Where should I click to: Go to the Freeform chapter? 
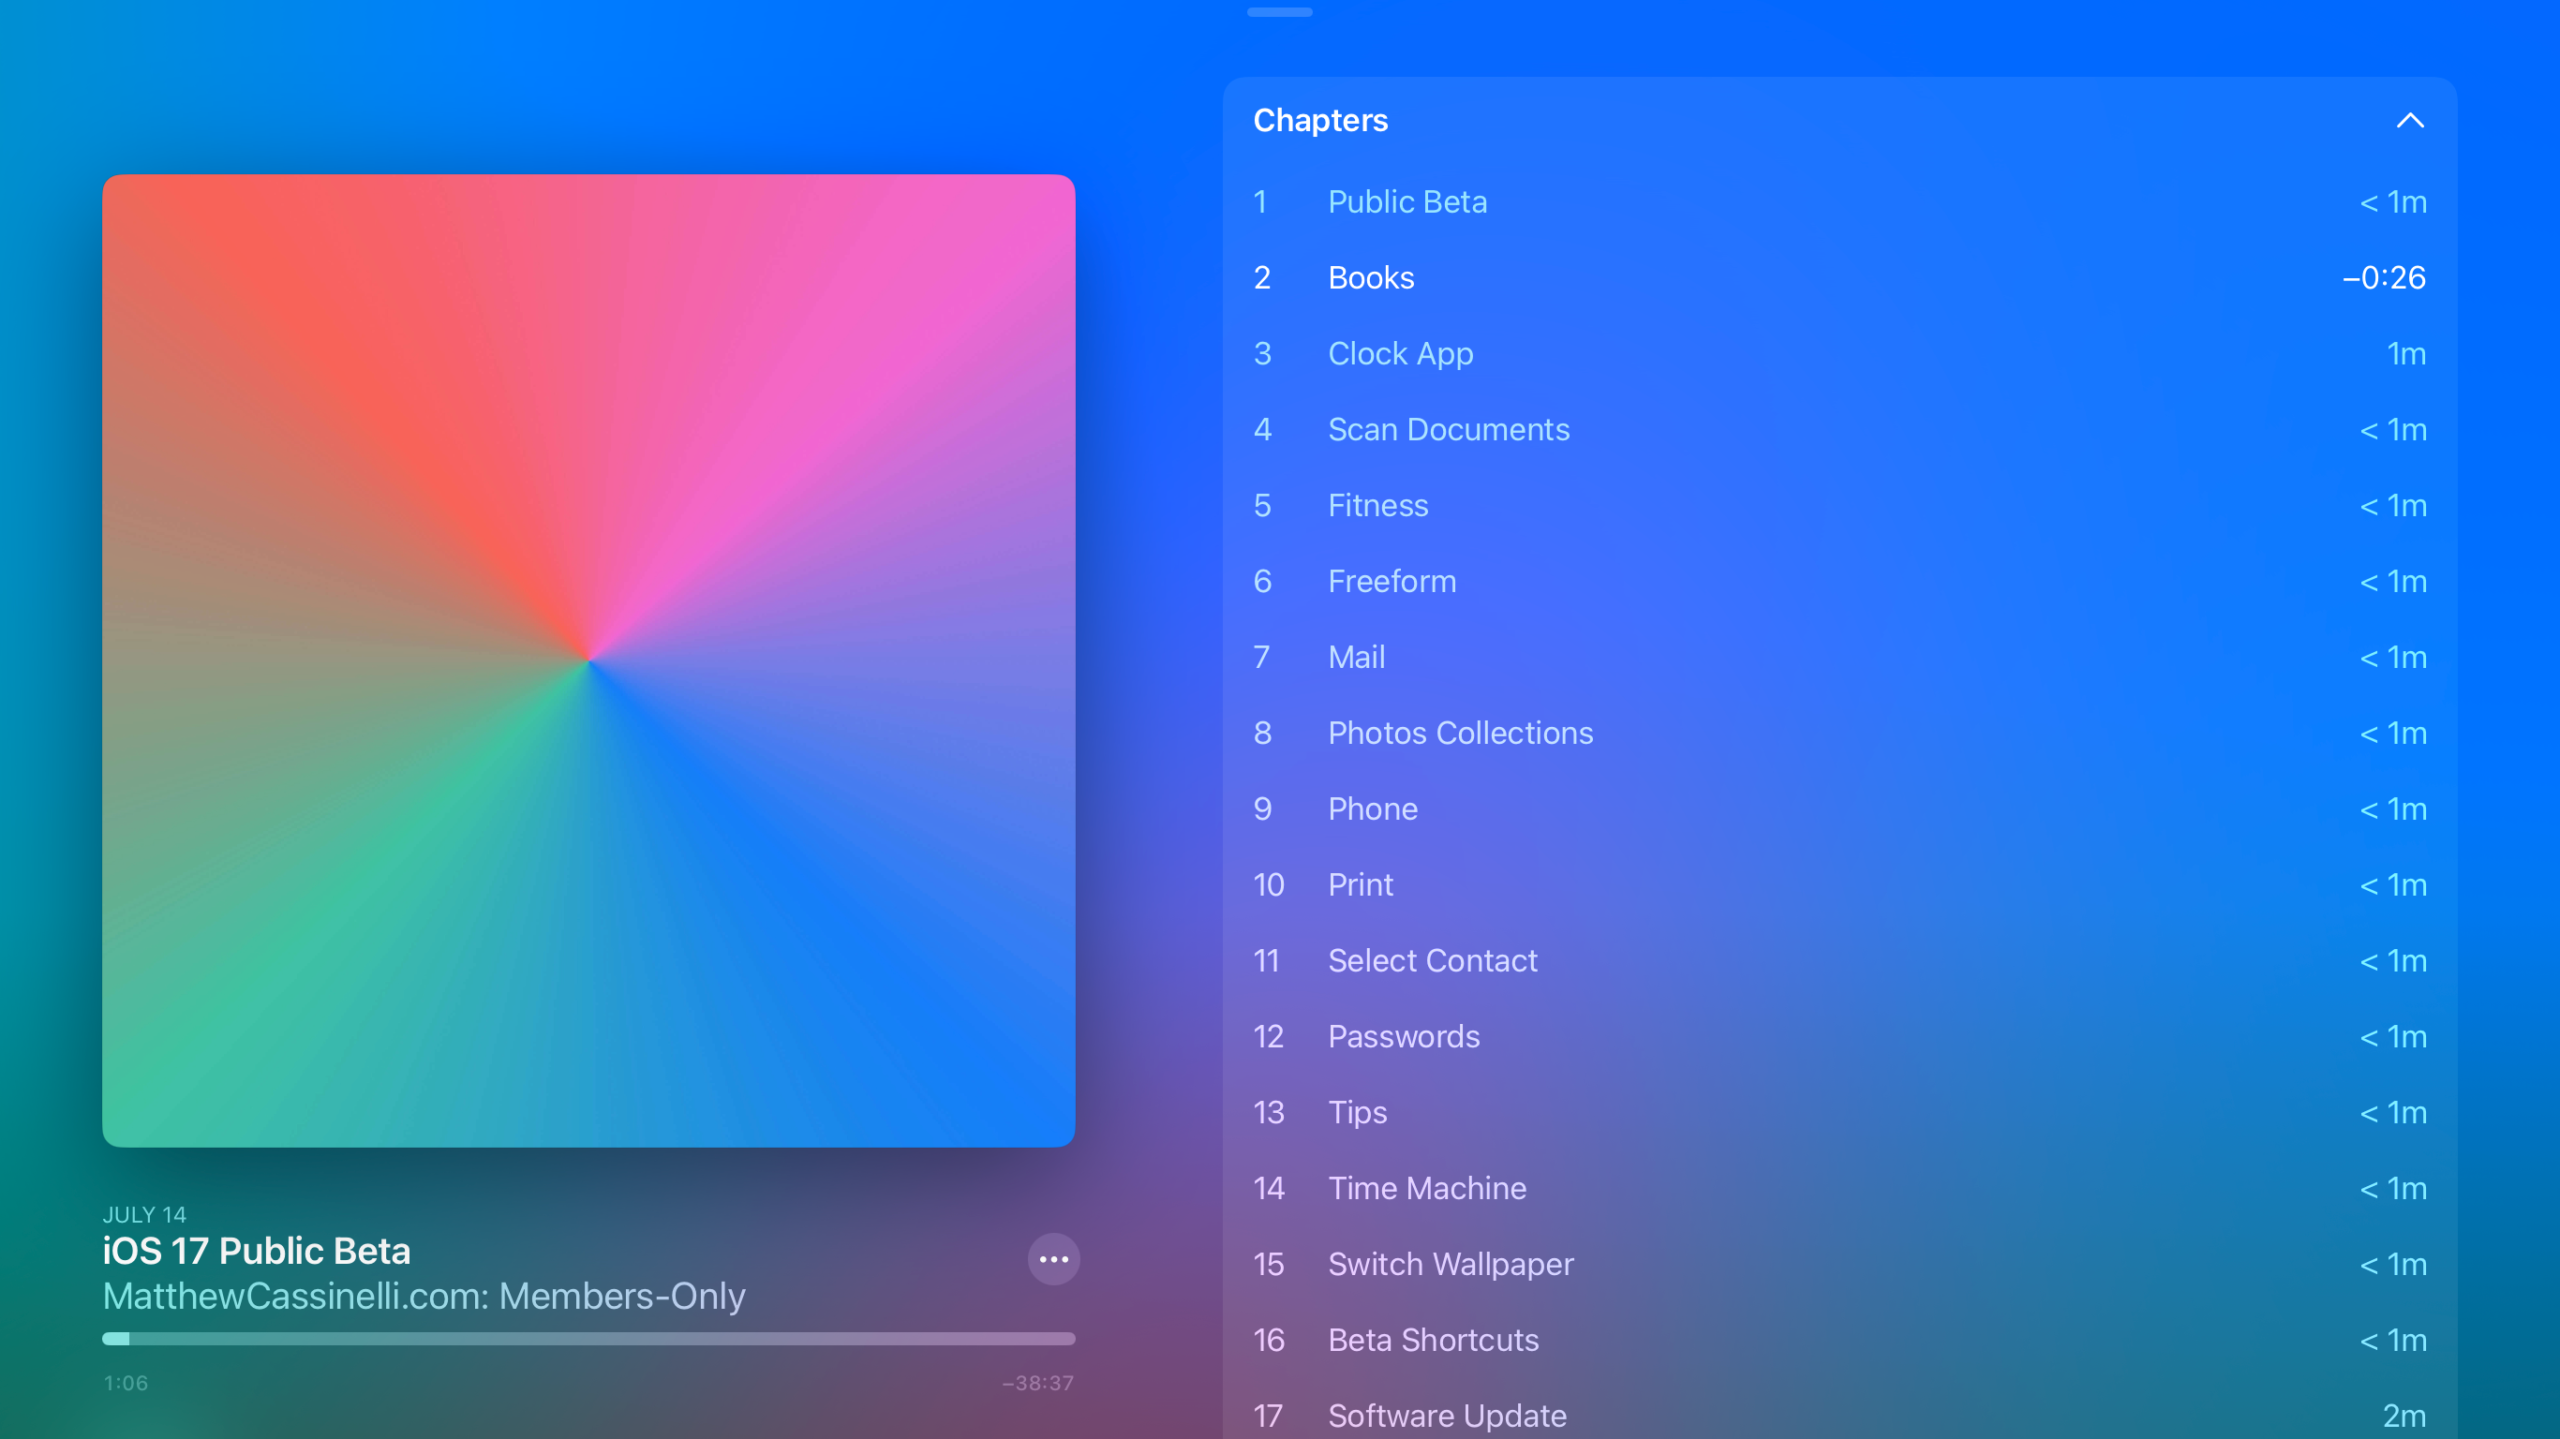tap(1839, 582)
